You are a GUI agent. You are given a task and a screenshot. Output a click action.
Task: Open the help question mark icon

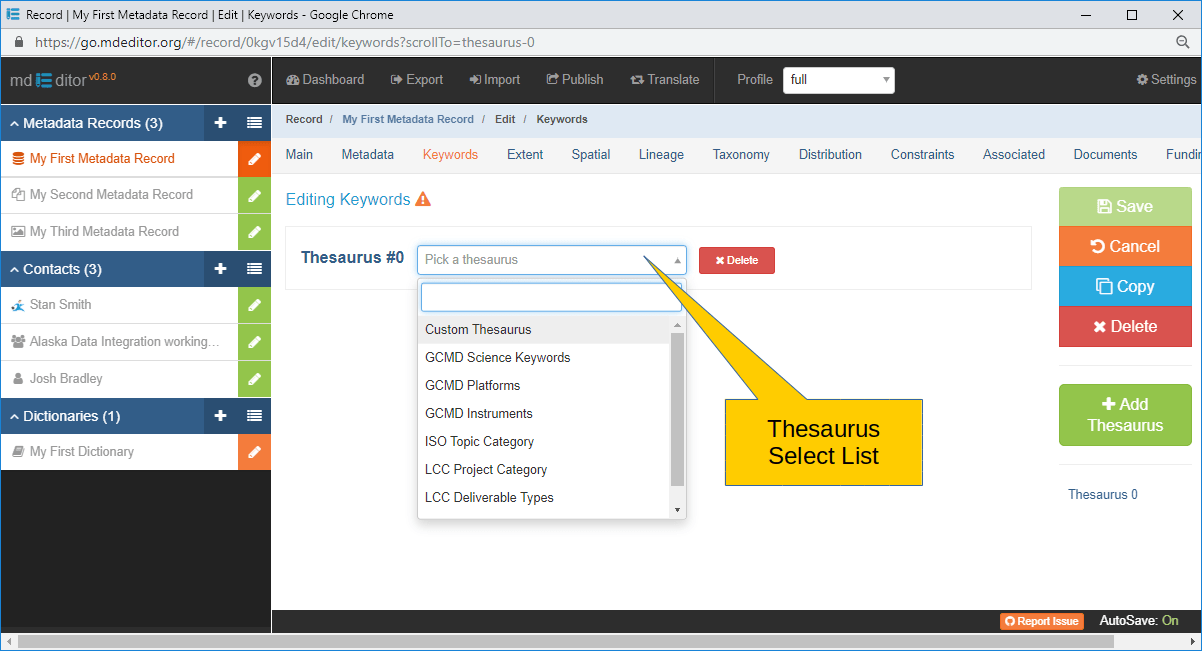pyautogui.click(x=254, y=80)
